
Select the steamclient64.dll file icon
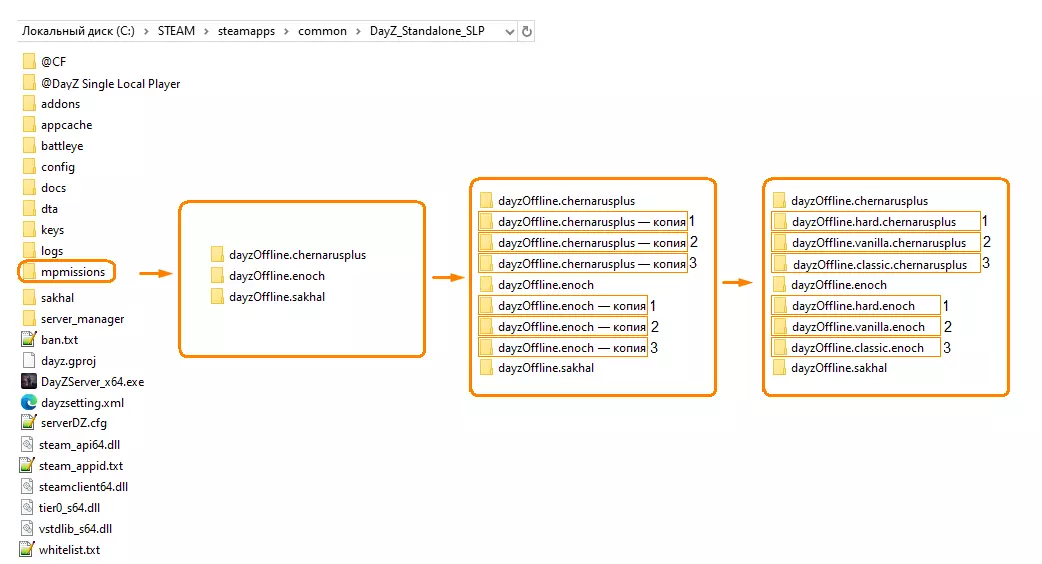point(27,486)
